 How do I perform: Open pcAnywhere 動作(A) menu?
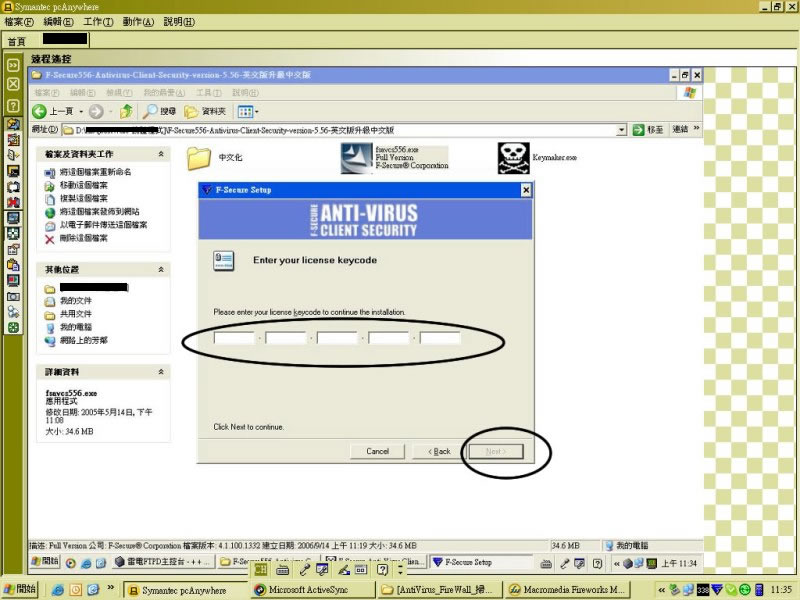[x=138, y=22]
